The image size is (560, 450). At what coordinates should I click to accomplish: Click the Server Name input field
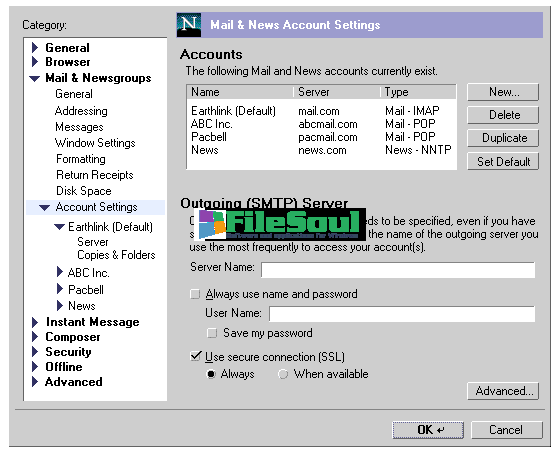pos(398,270)
